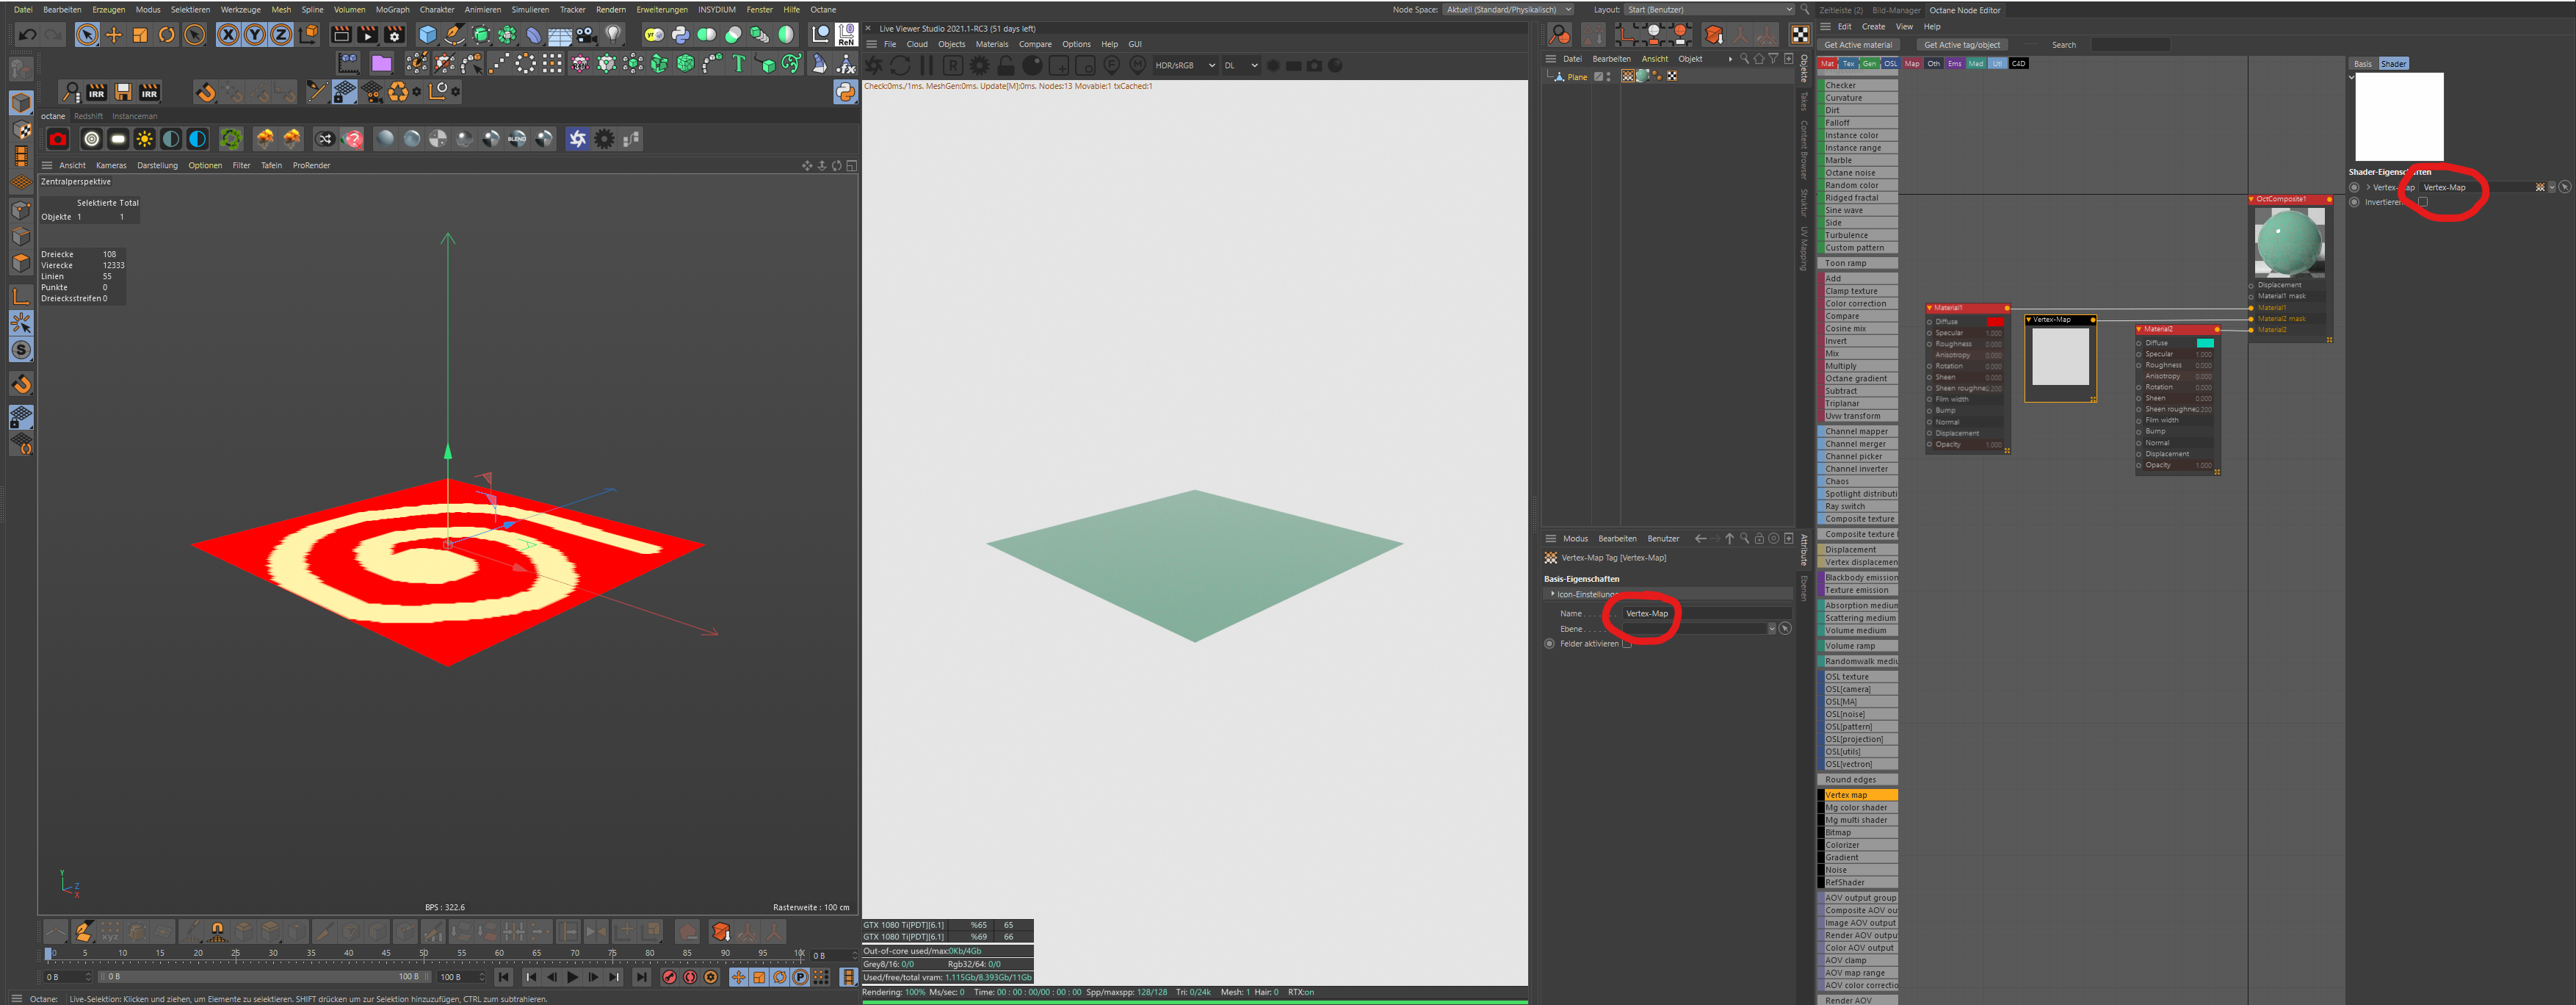The image size is (2576, 1005).
Task: Expand Icon-Einstellungen section
Action: pos(1553,594)
